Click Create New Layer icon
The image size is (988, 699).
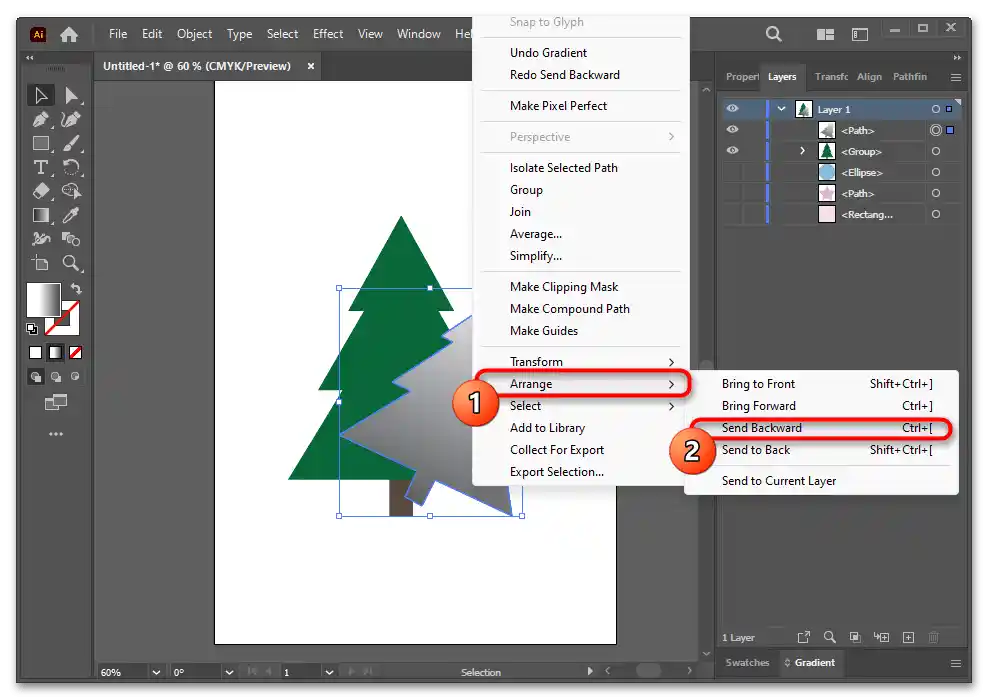[x=908, y=637]
